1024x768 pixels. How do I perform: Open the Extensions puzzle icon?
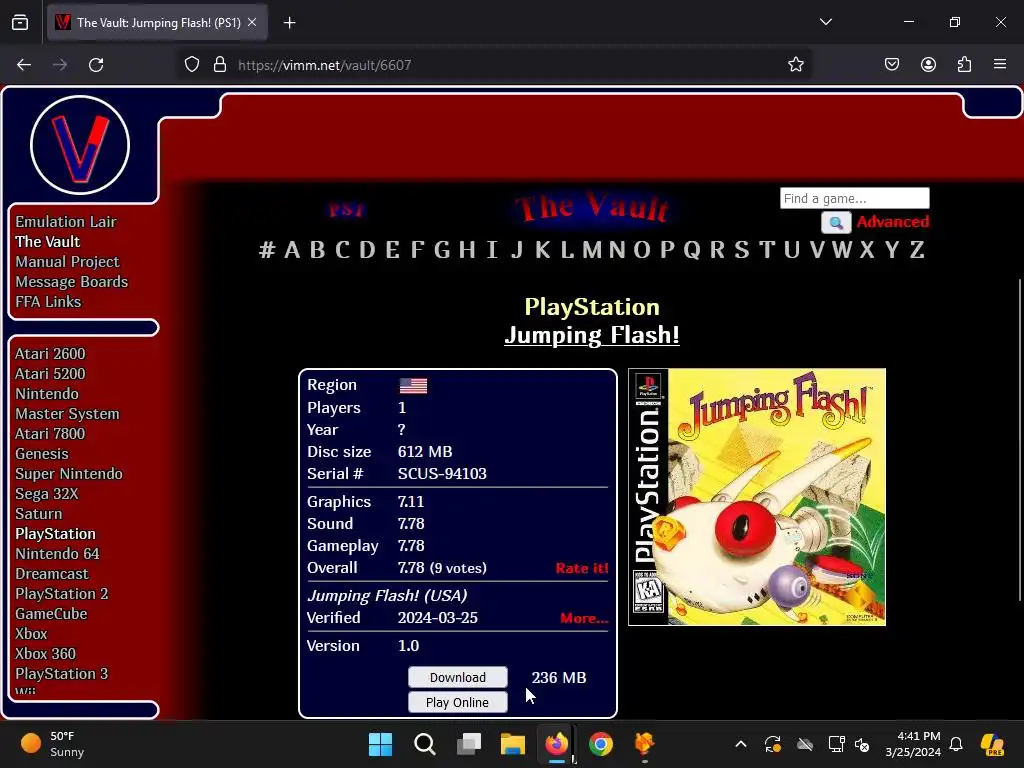pos(964,65)
